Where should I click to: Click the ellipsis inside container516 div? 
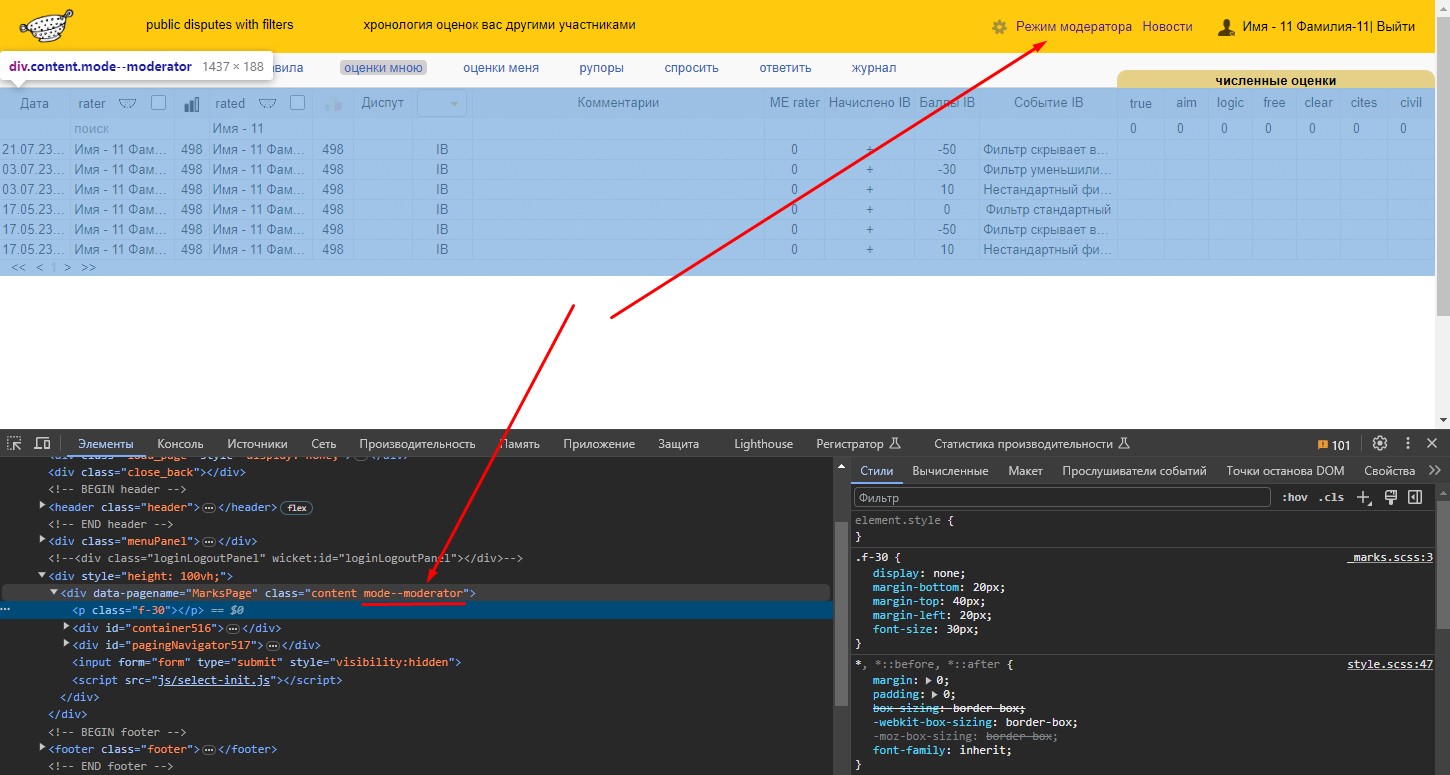click(x=233, y=628)
